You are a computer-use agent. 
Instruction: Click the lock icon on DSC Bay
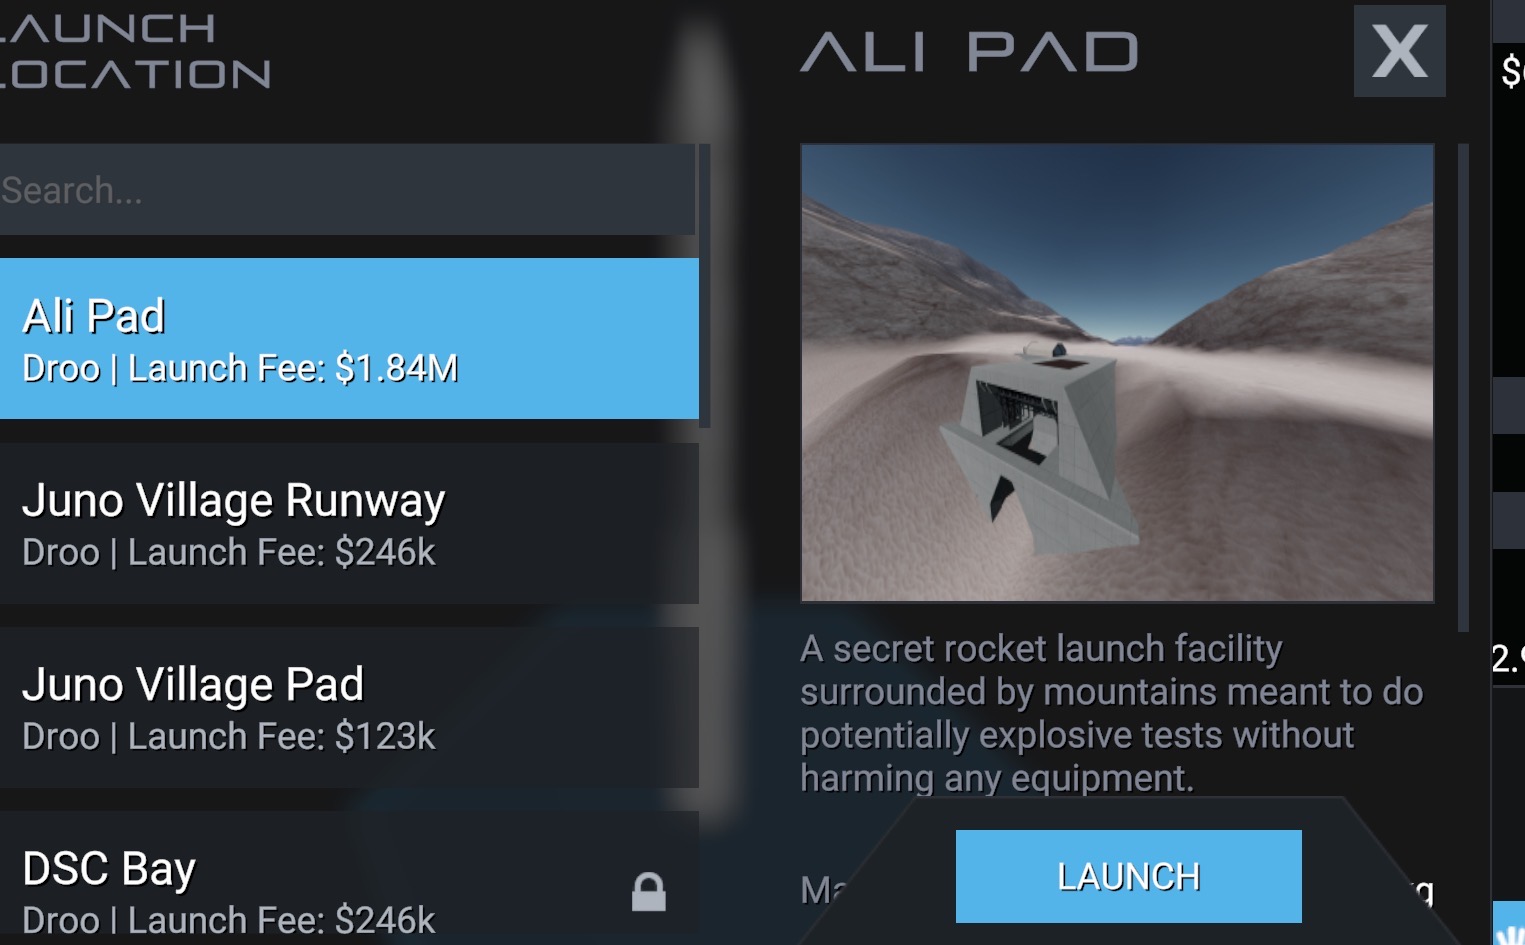pos(648,892)
